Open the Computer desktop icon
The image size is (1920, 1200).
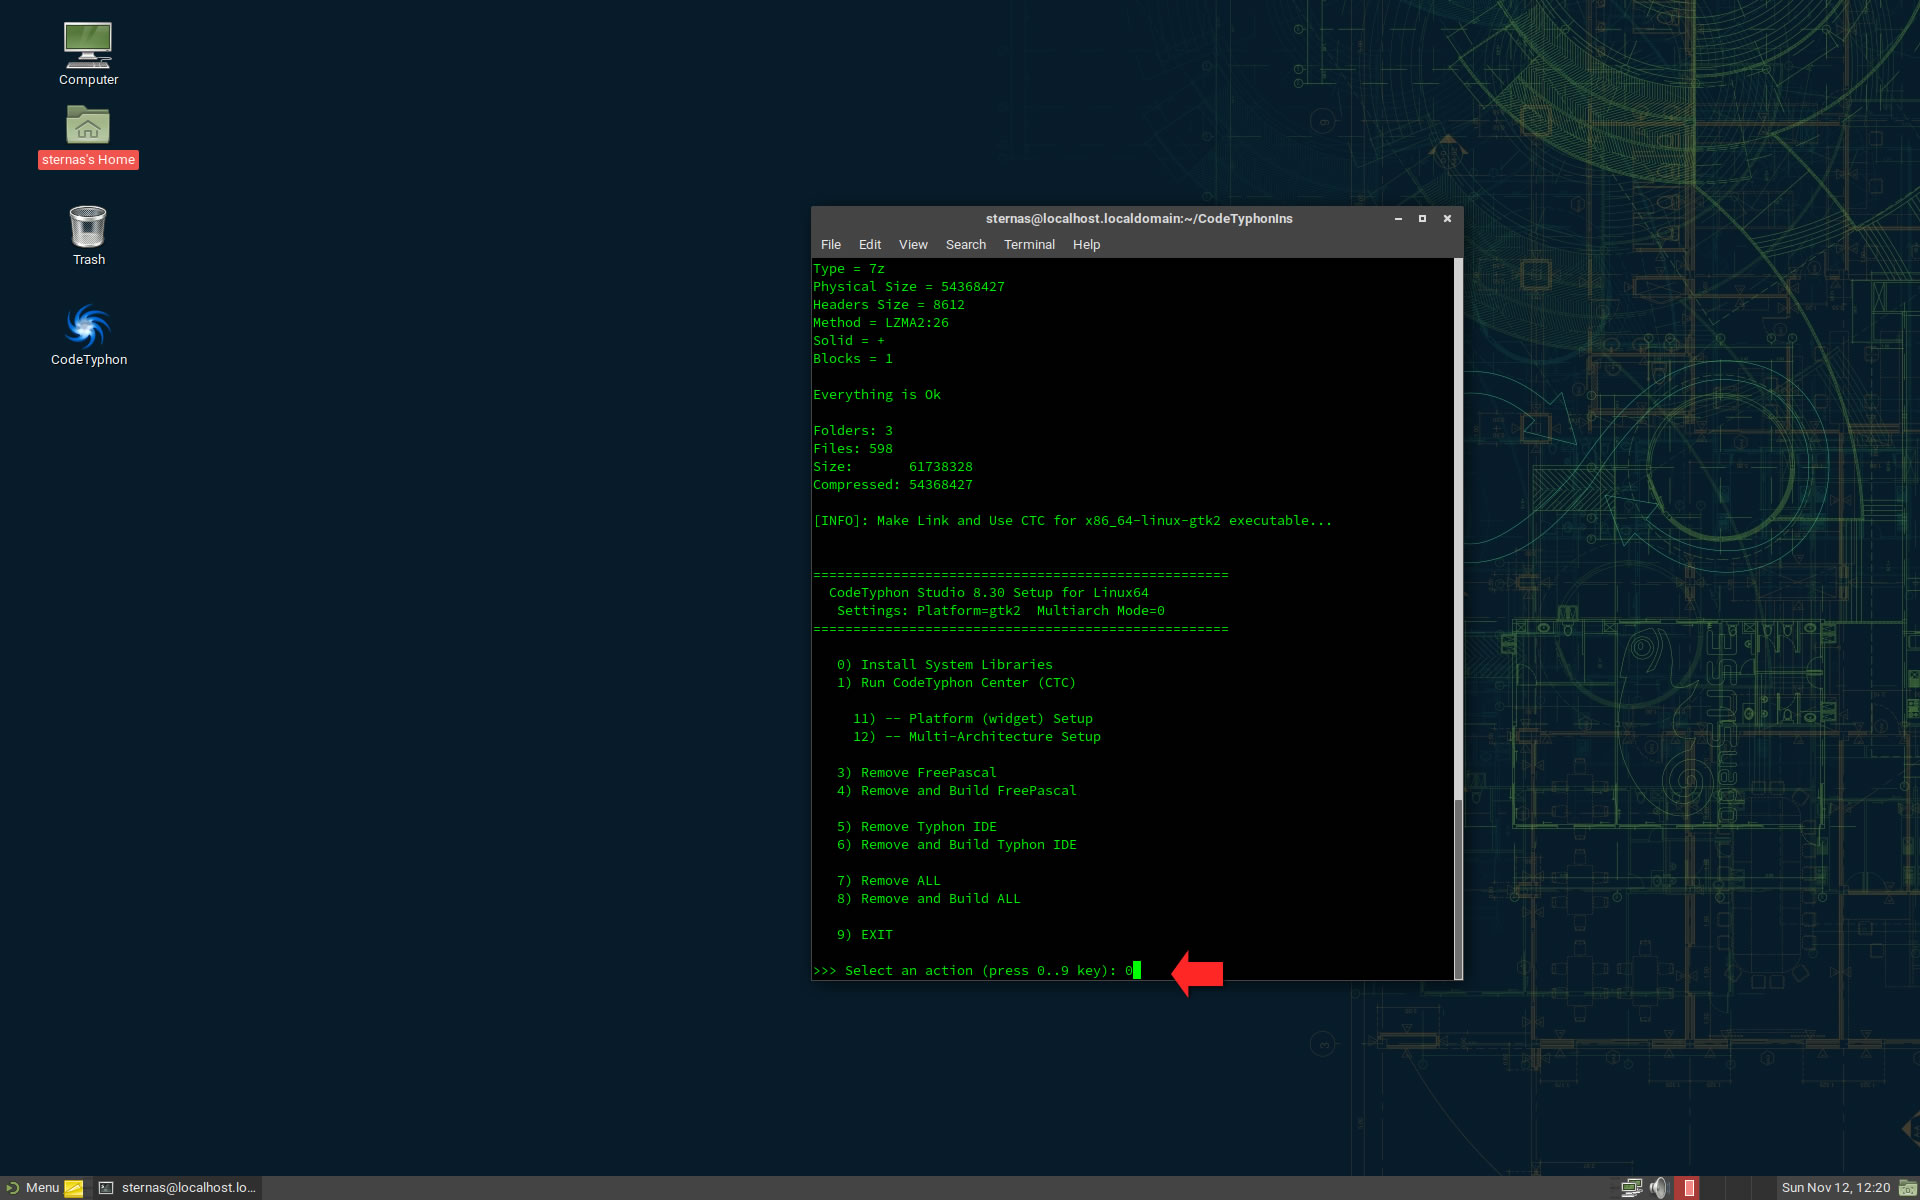[x=88, y=54]
